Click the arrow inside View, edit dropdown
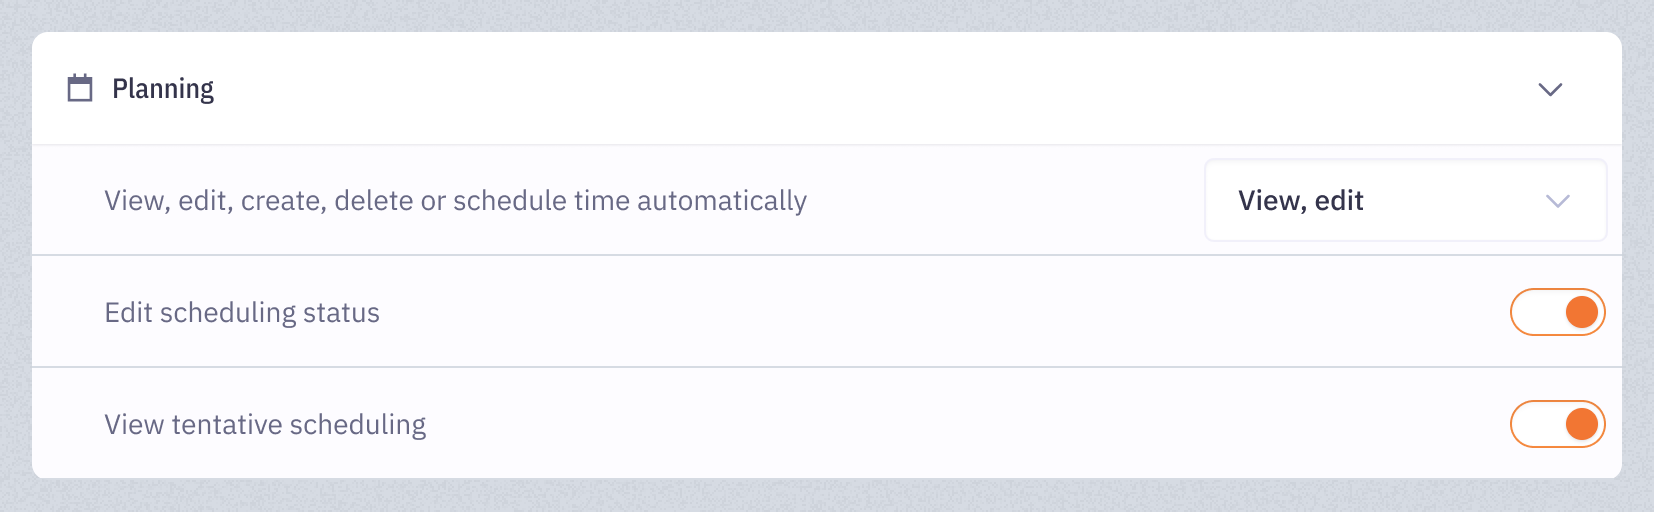This screenshot has height=512, width=1654. pyautogui.click(x=1557, y=201)
